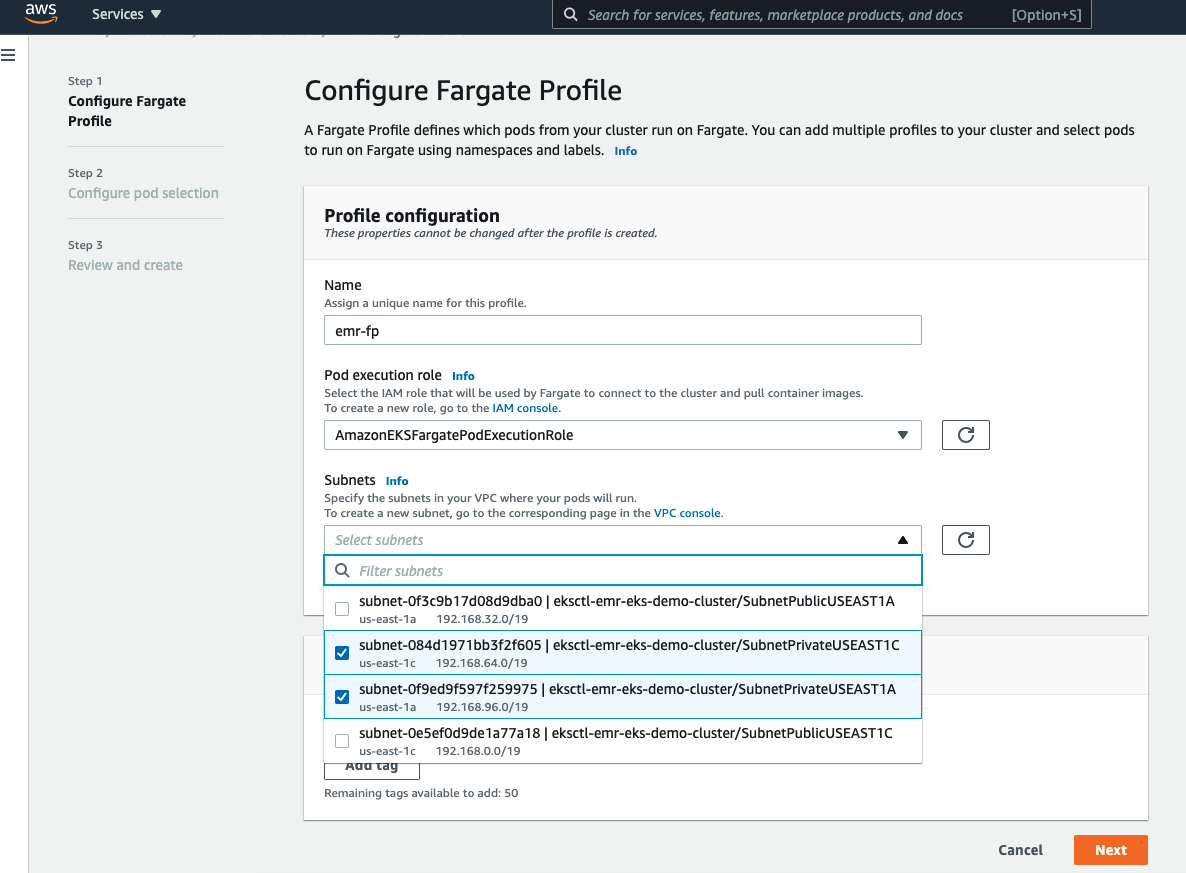Select Step 2 Configure pod selection
This screenshot has width=1186, height=873.
pyautogui.click(x=143, y=192)
